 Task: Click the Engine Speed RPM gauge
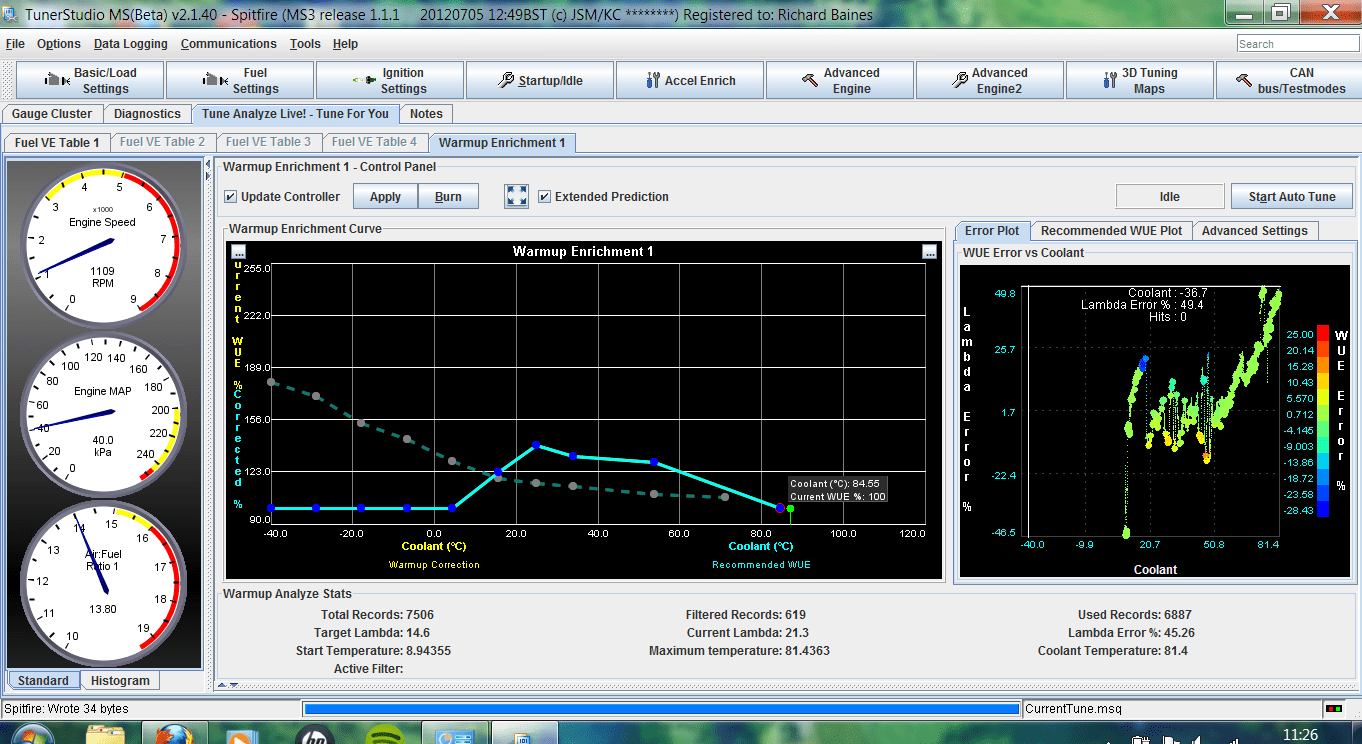(103, 246)
